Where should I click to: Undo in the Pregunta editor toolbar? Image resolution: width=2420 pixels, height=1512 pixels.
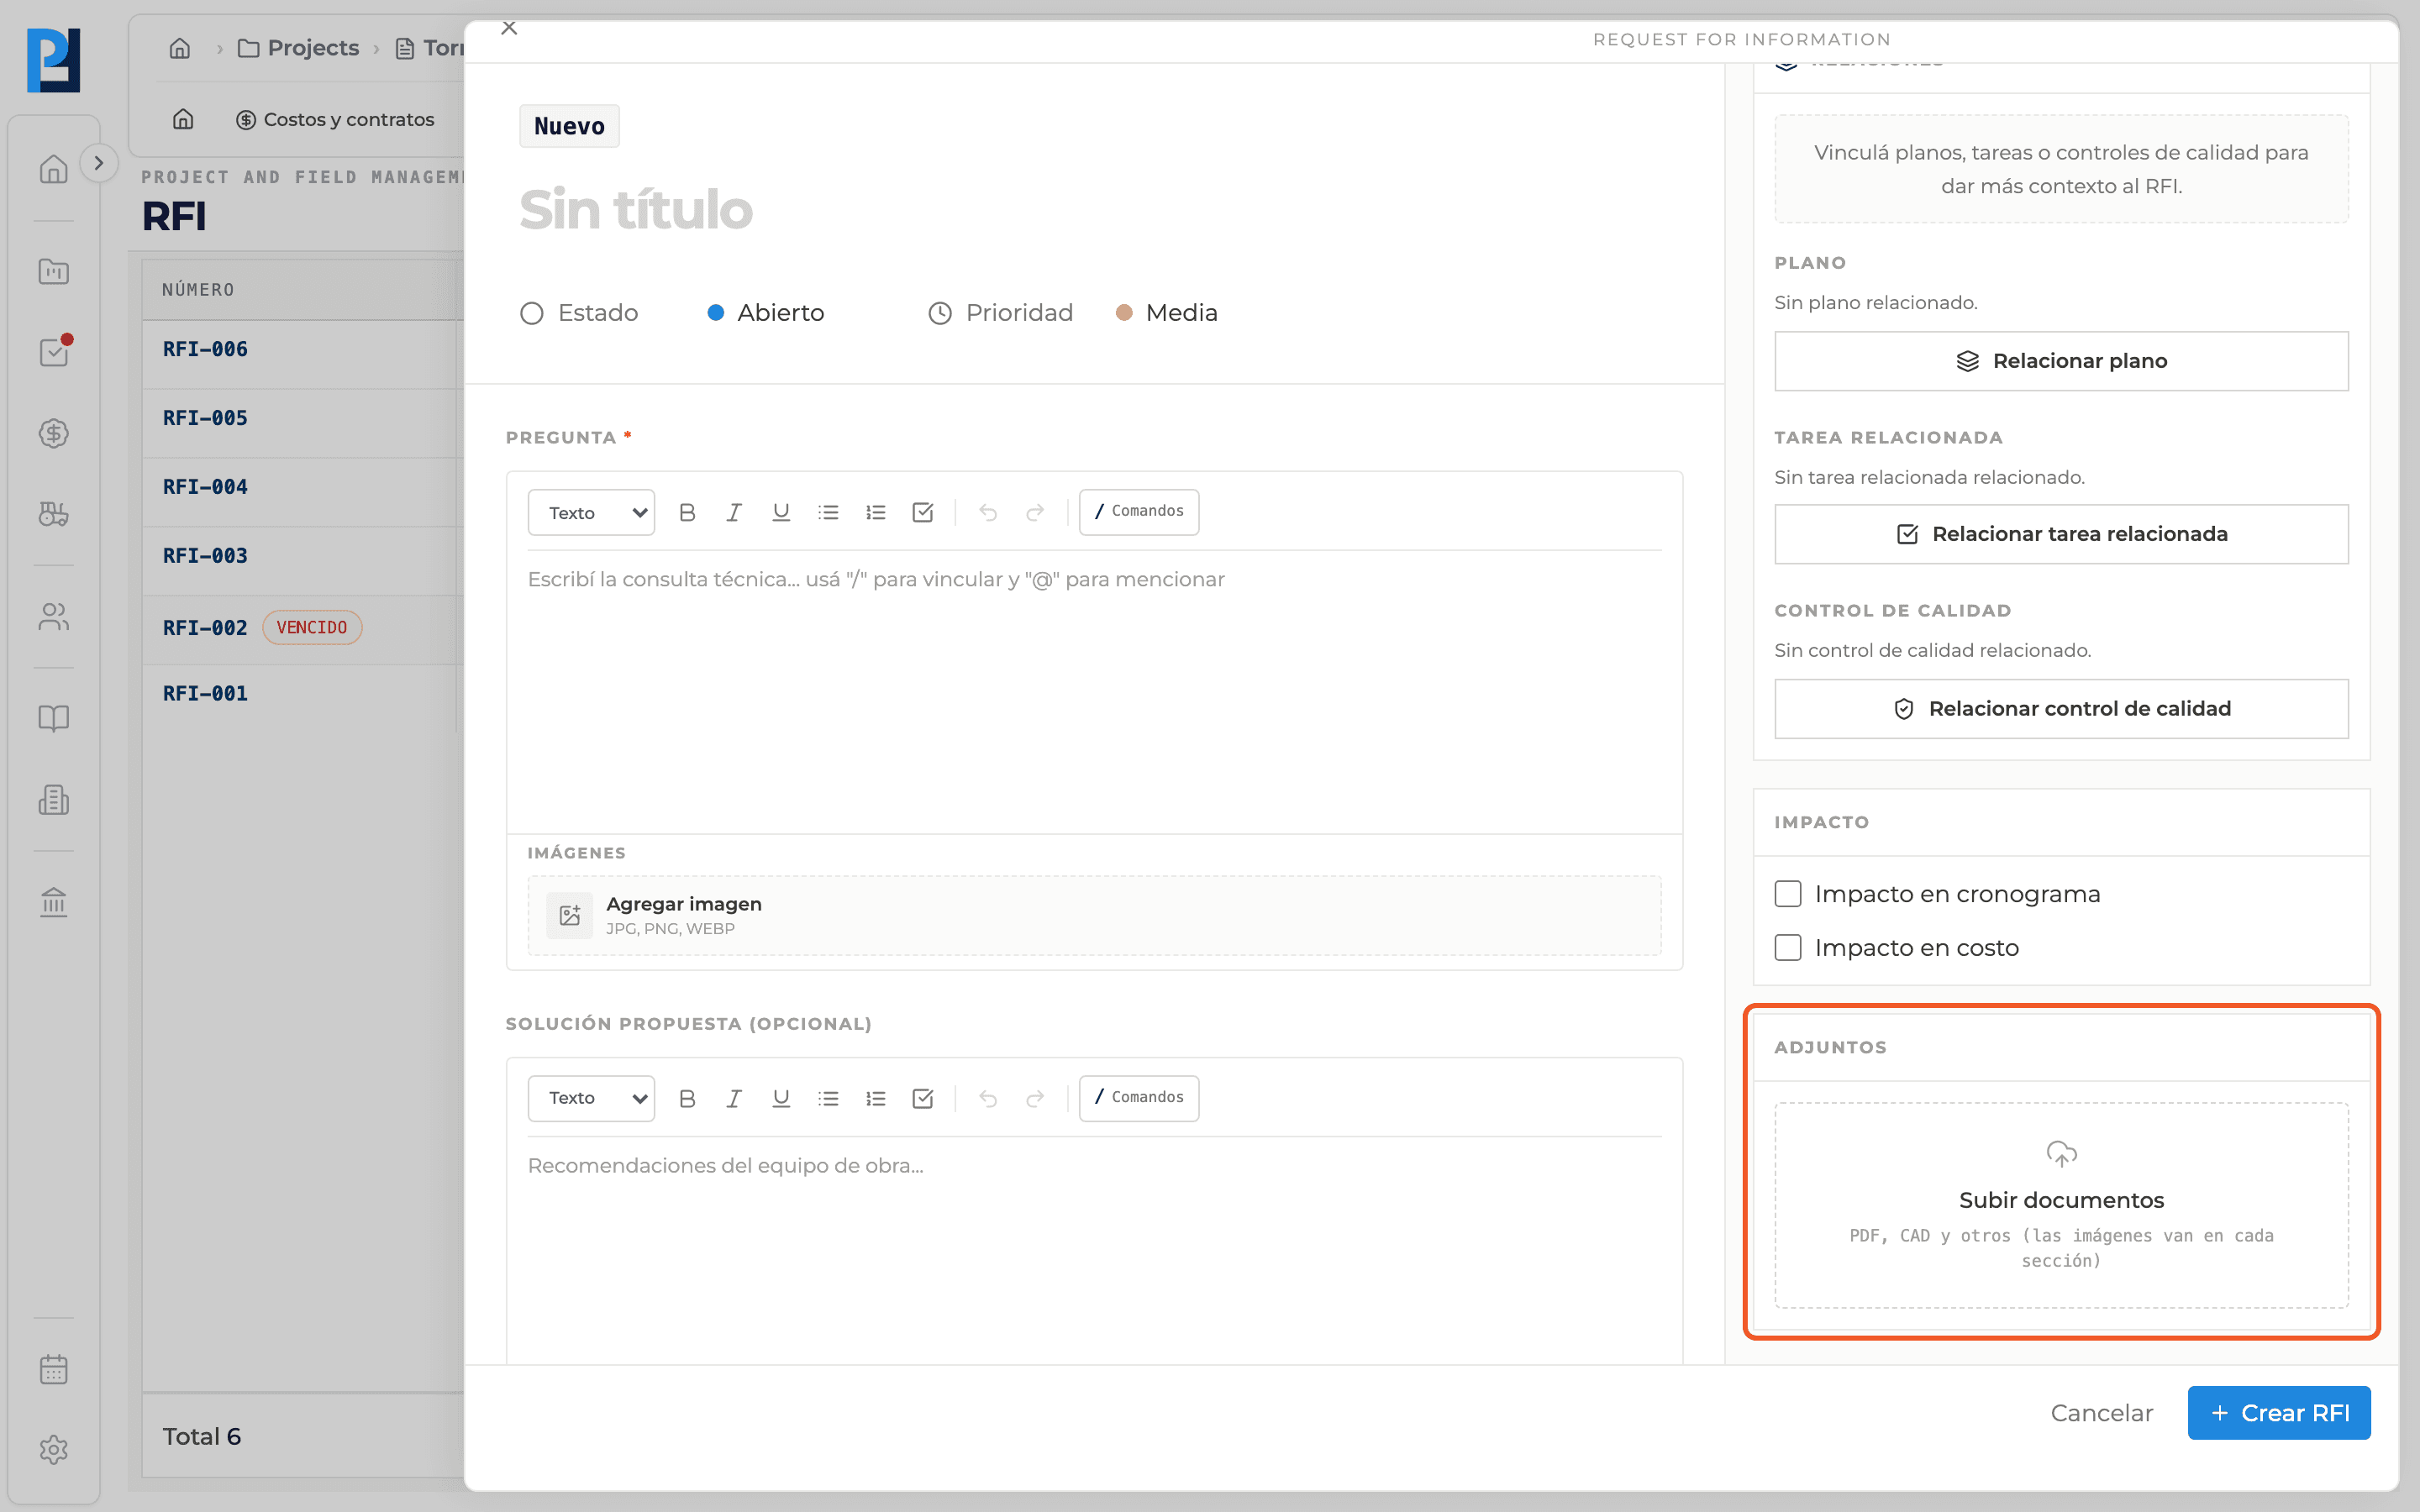tap(988, 512)
